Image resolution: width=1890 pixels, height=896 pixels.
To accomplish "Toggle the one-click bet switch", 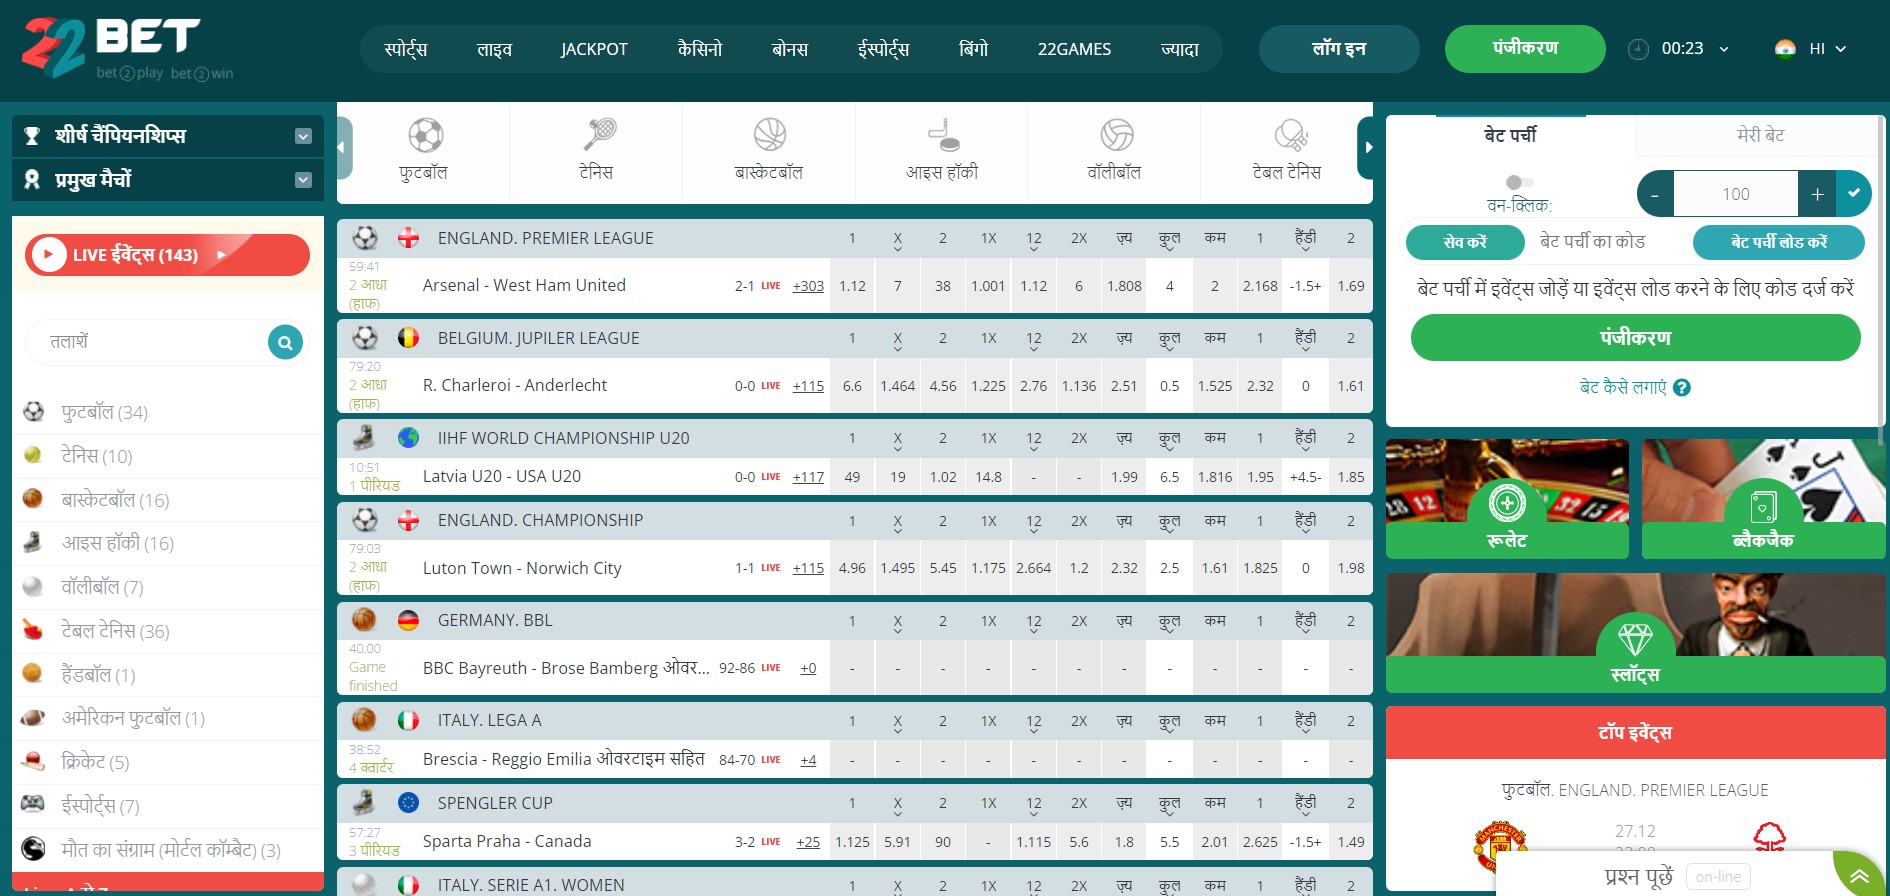I will [x=1519, y=182].
